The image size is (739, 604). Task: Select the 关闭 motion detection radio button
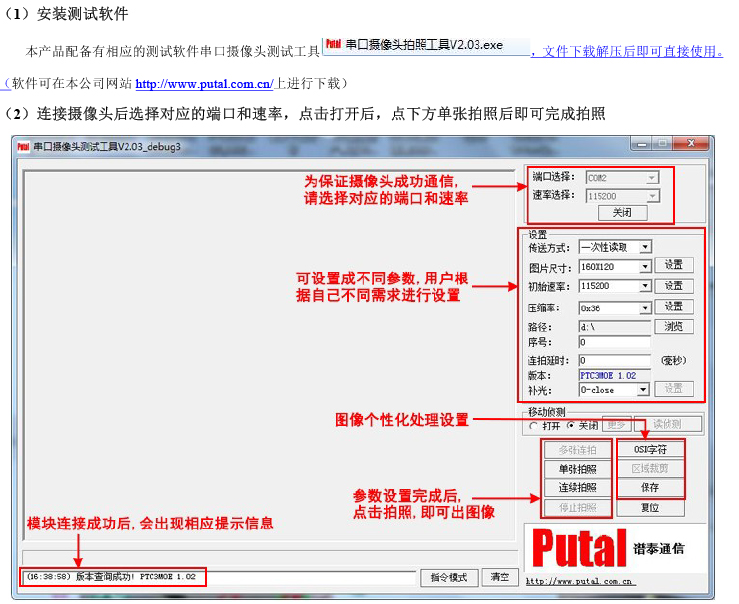571,425
